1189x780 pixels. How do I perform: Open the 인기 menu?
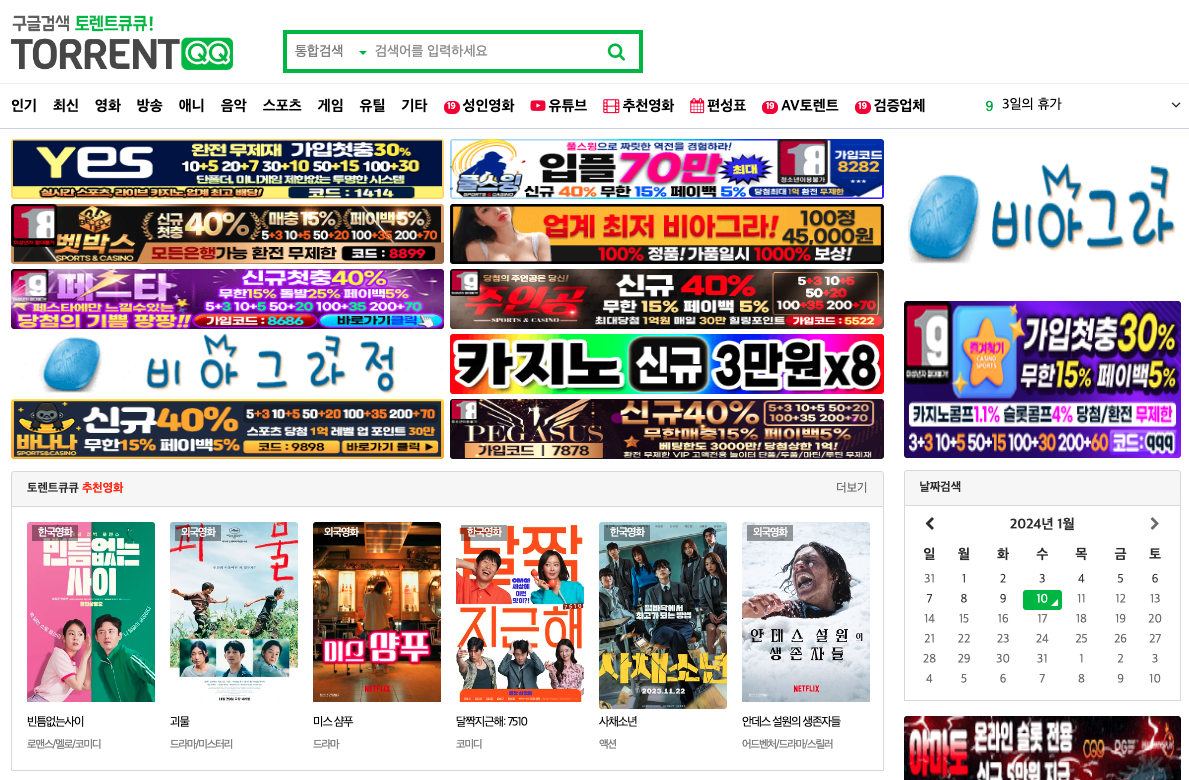tap(24, 105)
